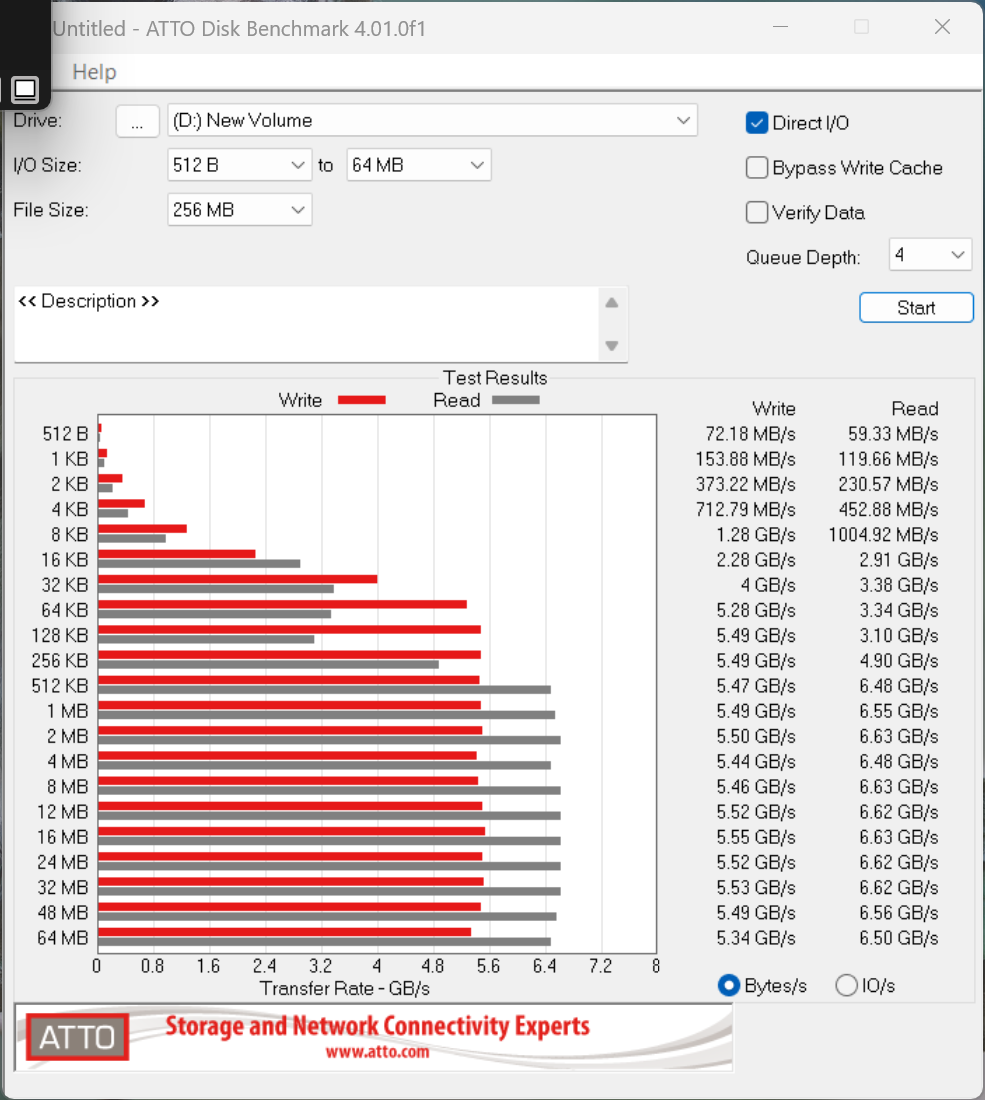The height and width of the screenshot is (1100, 985).
Task: Close the ATTO Disk Benchmark window
Action: 942,27
